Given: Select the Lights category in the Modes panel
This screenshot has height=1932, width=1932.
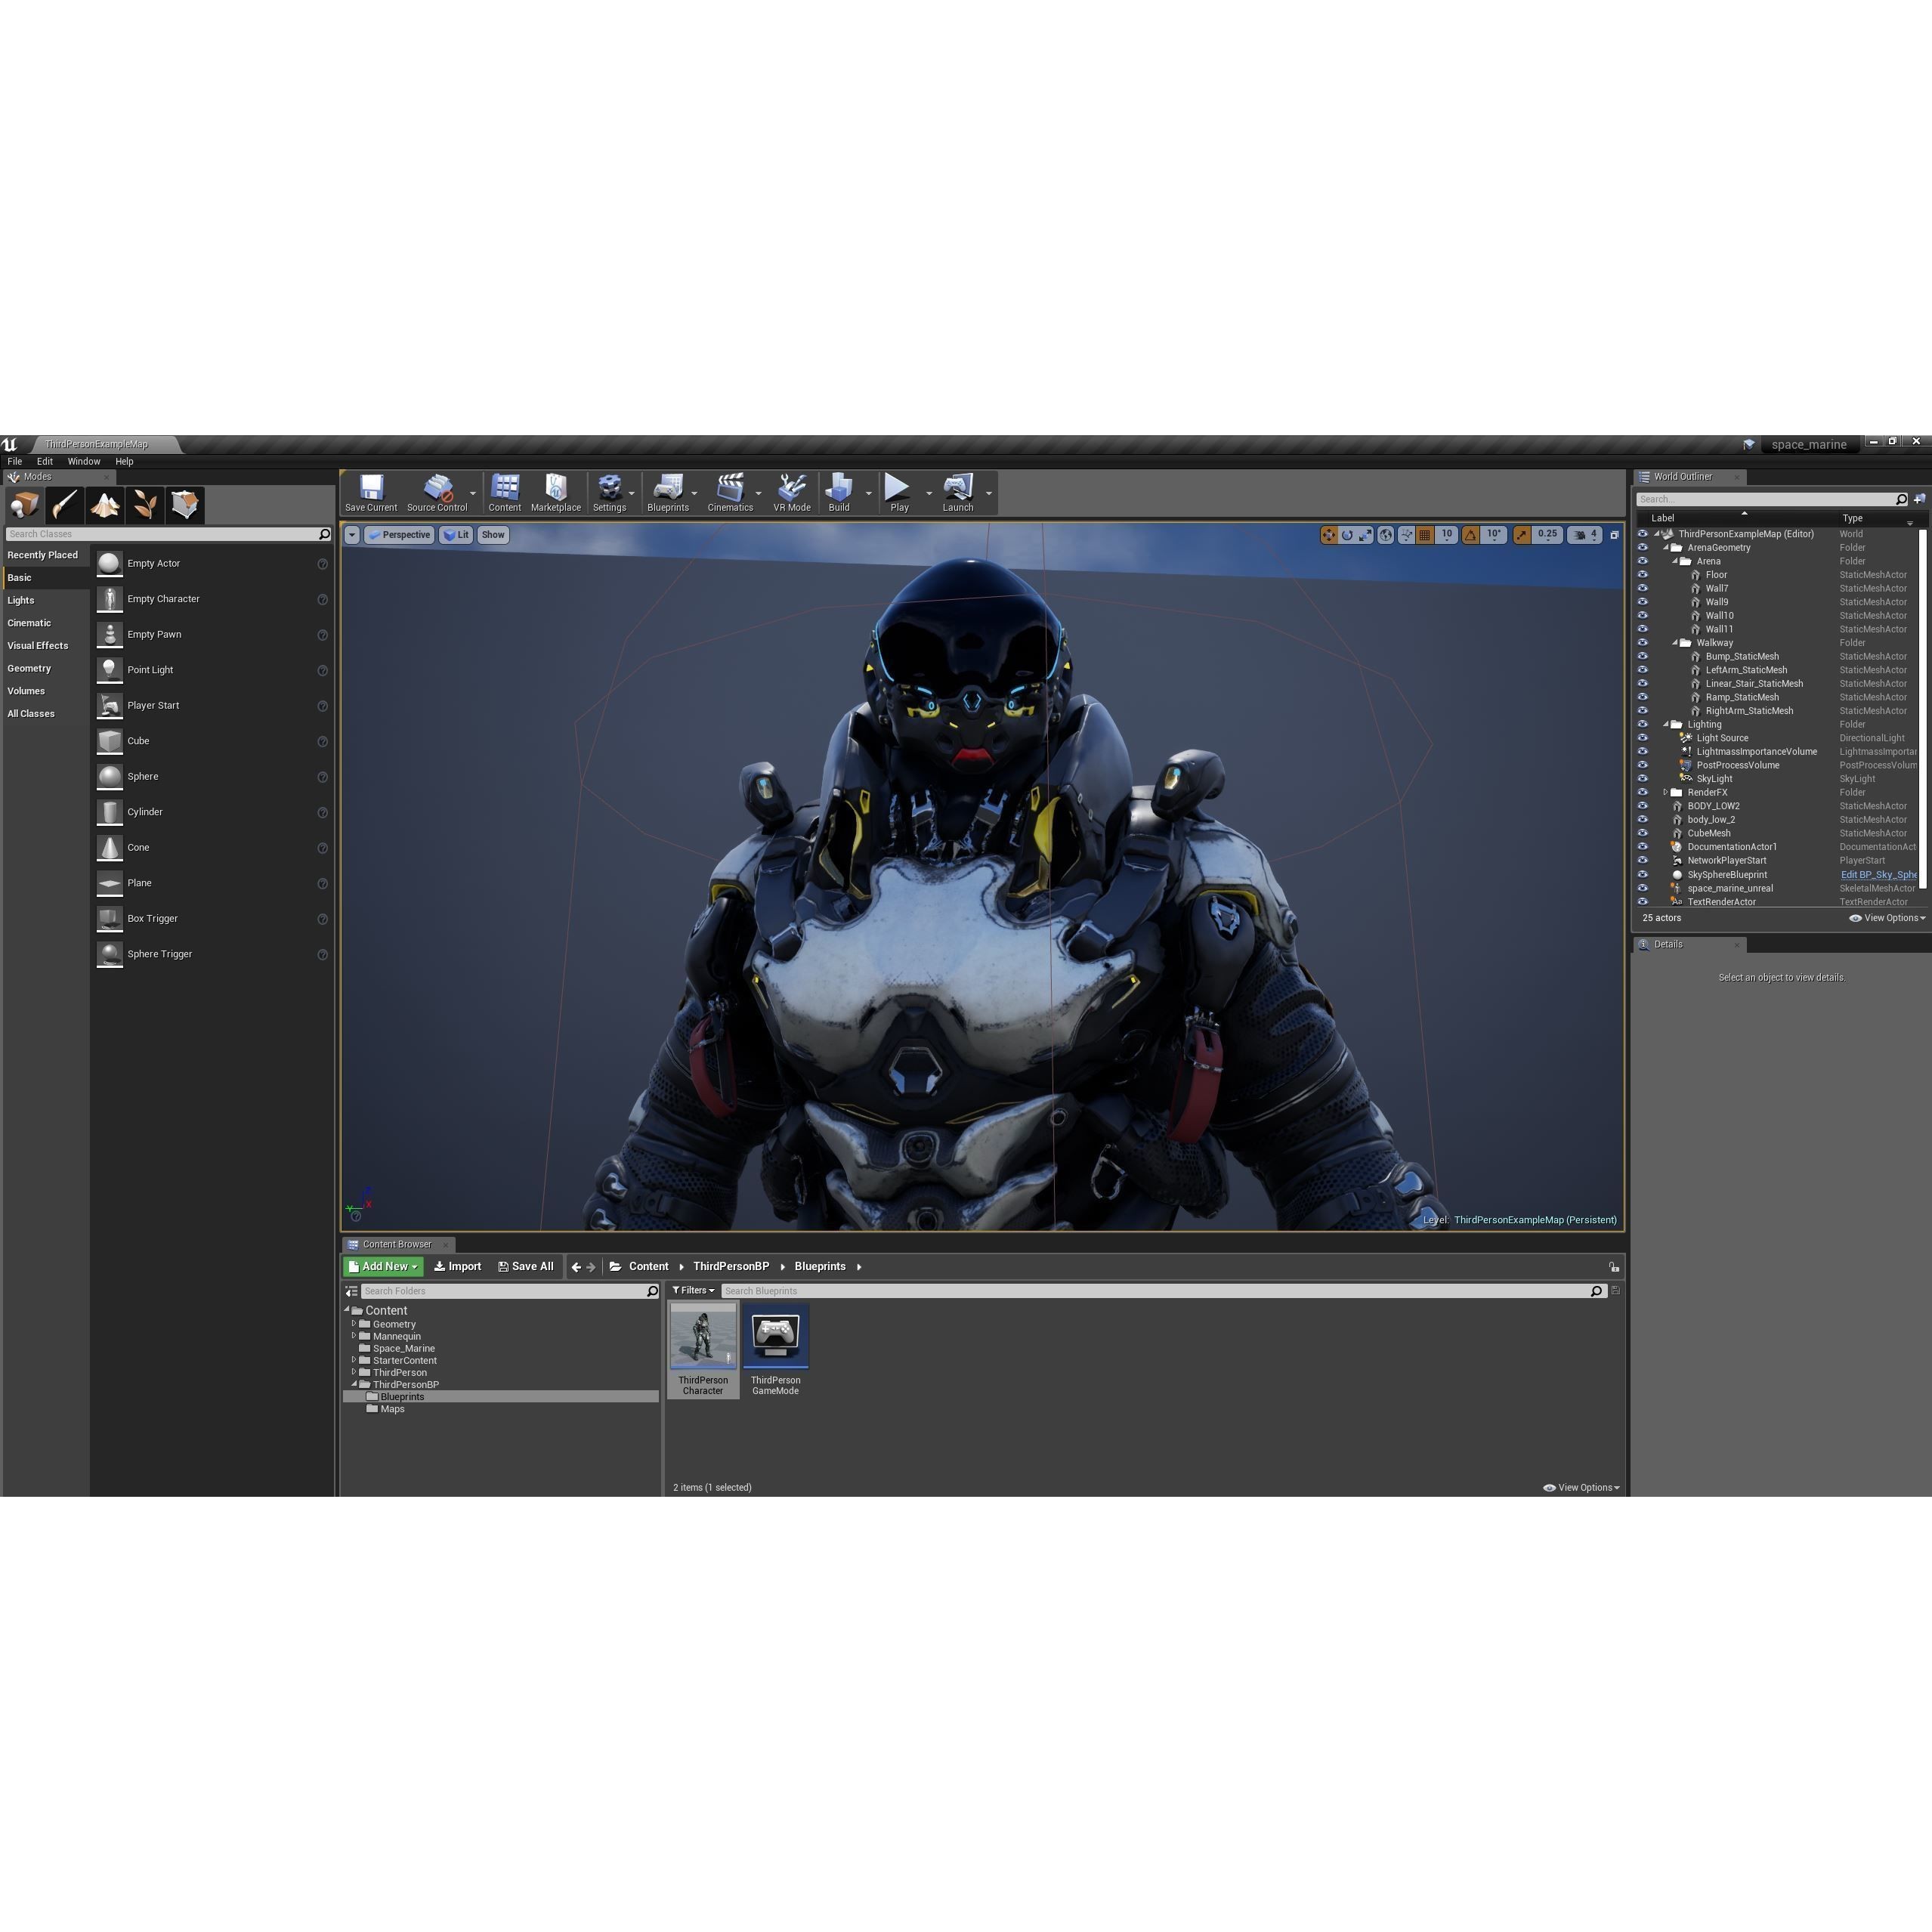Looking at the screenshot, I should (x=21, y=600).
